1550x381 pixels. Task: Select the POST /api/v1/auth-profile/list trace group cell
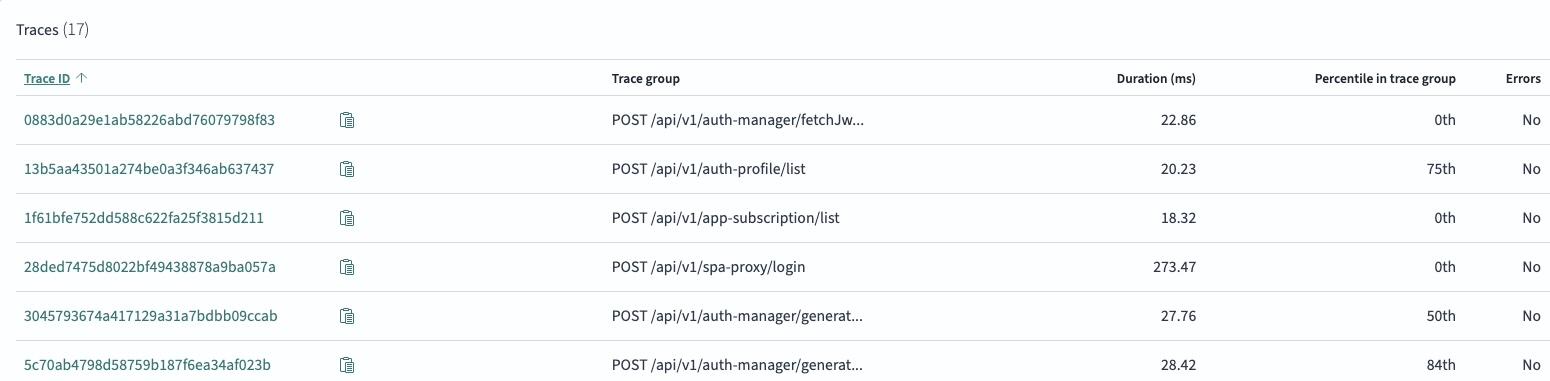(708, 169)
